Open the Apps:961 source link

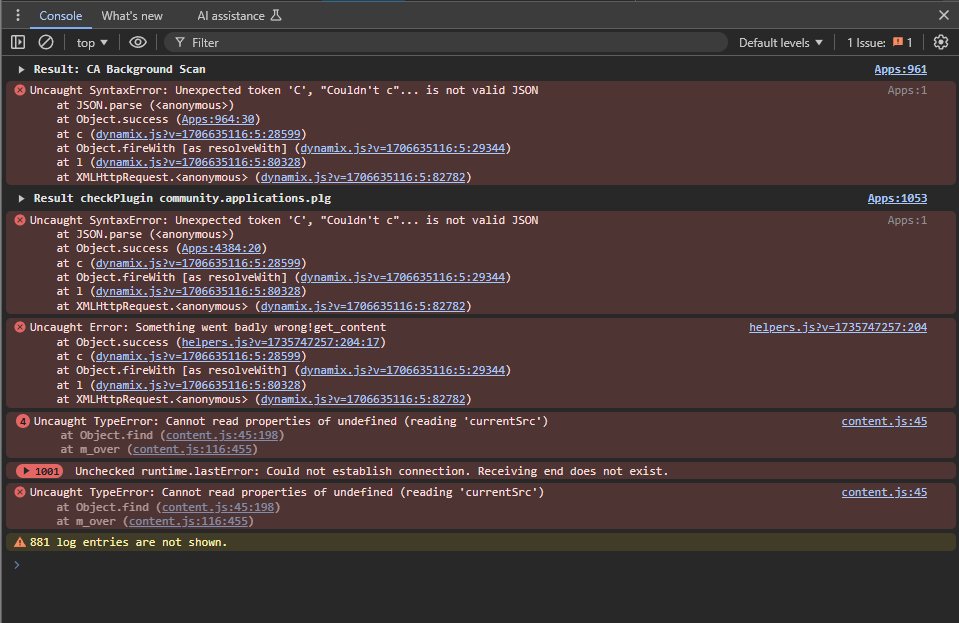click(900, 69)
